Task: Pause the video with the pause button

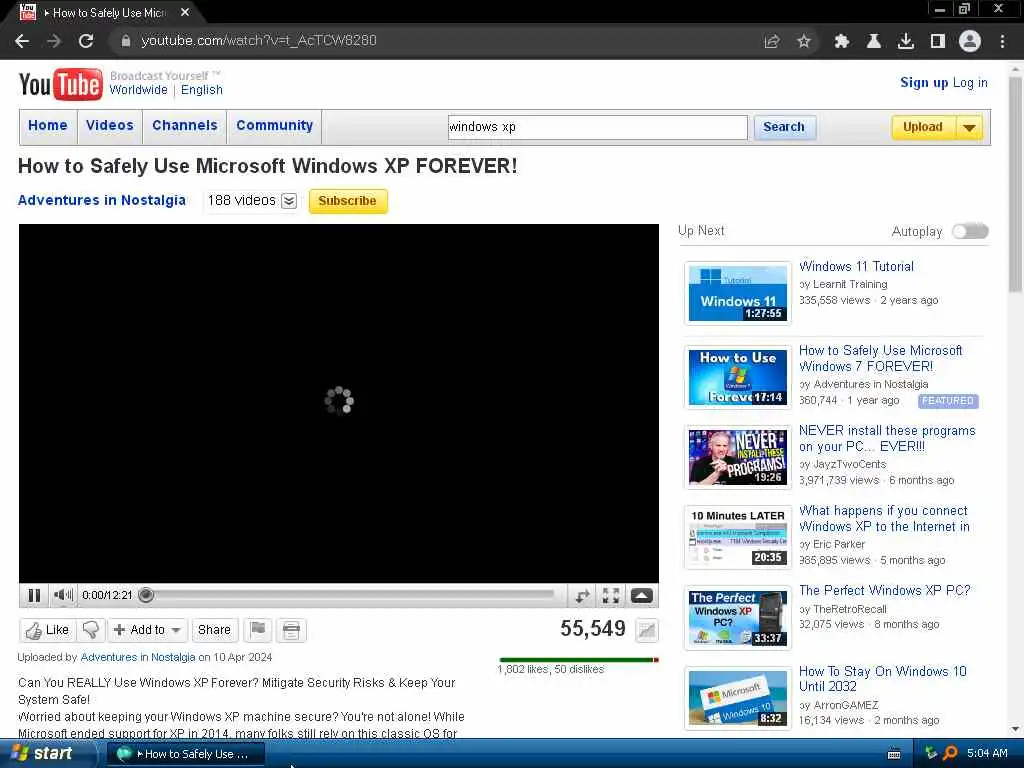Action: pyautogui.click(x=34, y=595)
